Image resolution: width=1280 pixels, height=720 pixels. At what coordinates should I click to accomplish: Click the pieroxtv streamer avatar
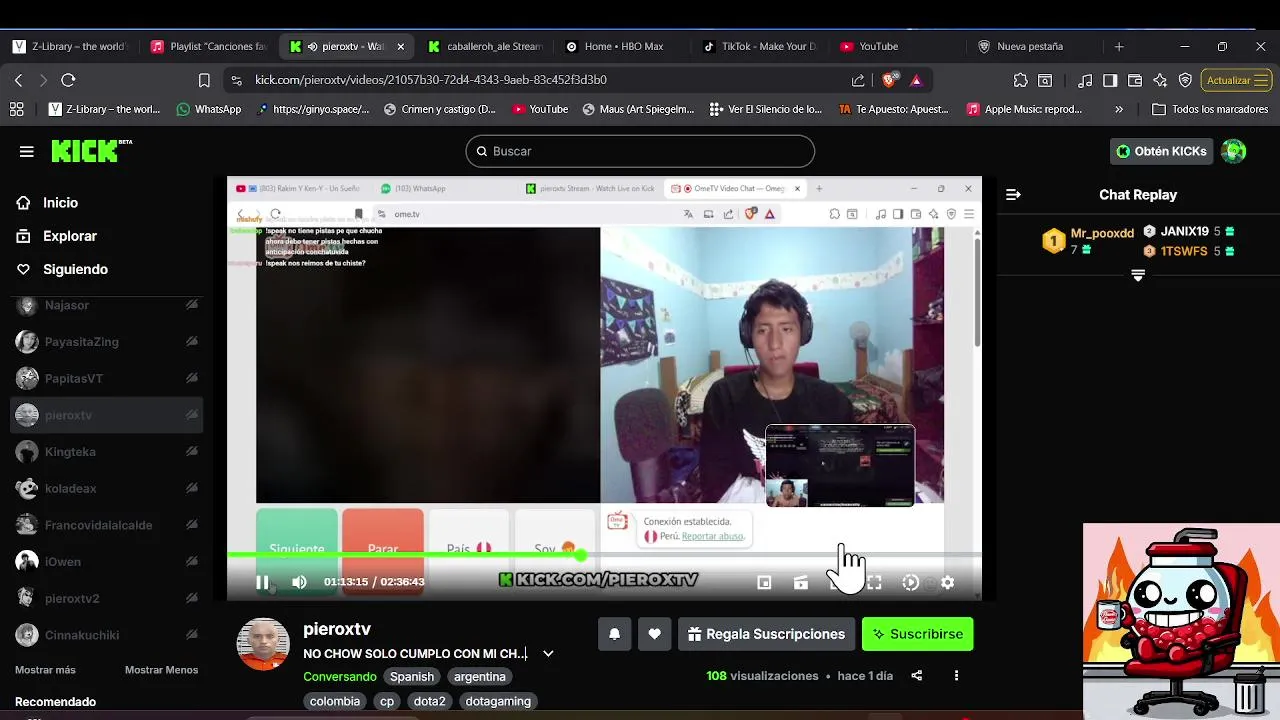pyautogui.click(x=263, y=644)
